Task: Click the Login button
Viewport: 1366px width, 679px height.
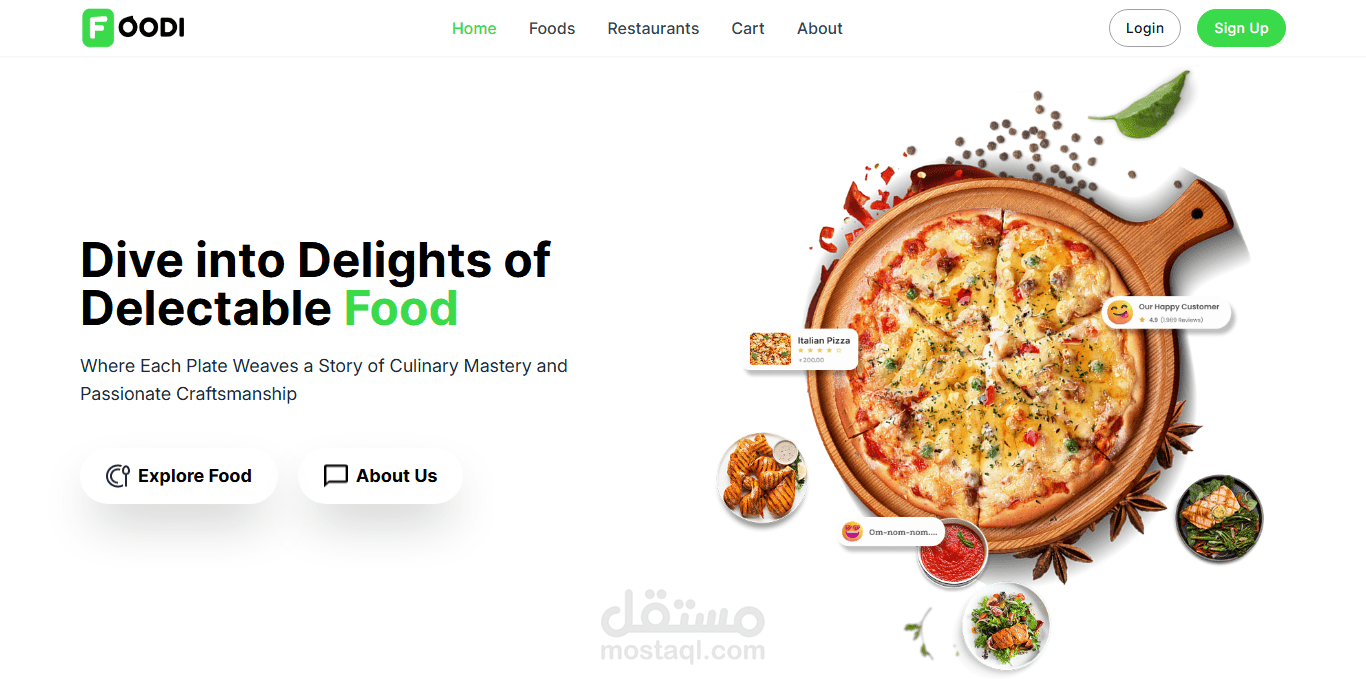Action: pos(1145,28)
